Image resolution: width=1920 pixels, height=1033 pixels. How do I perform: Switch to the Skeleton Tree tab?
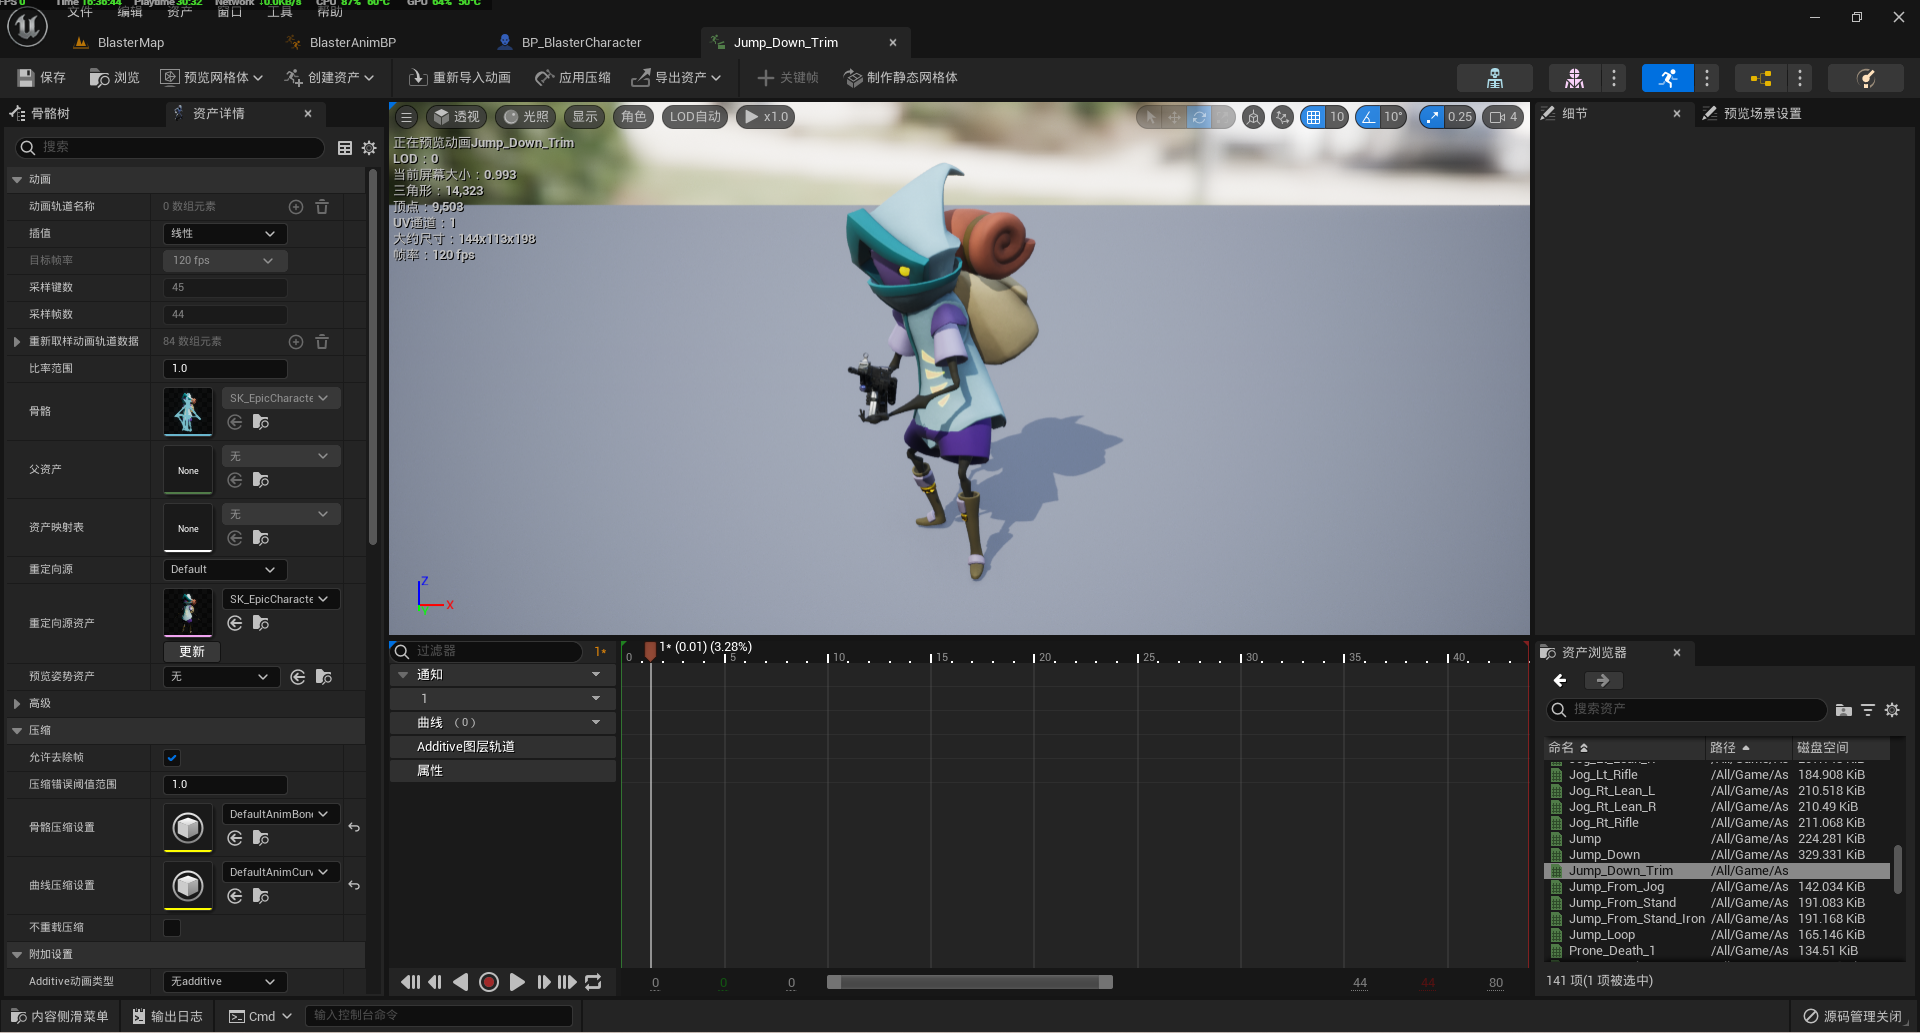50,114
